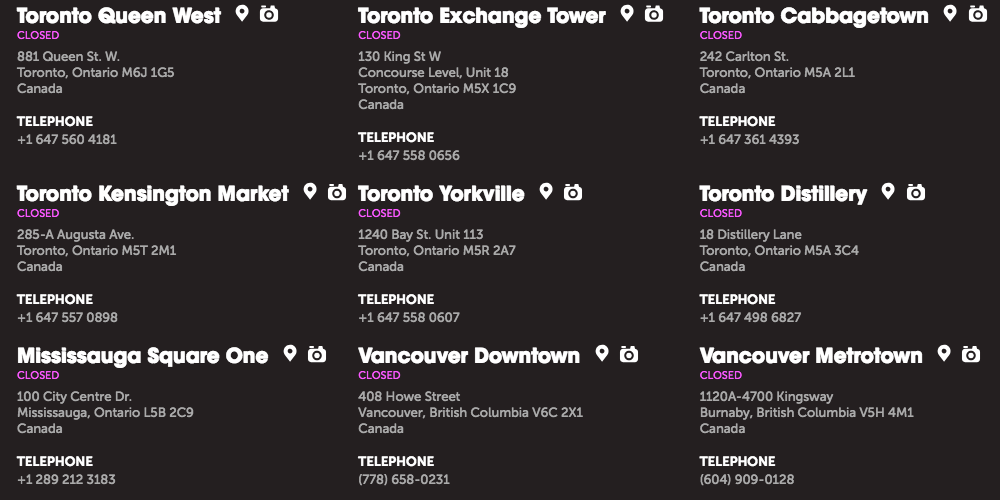
Task: Open camera icon for Toronto Kensington Market
Action: tap(337, 192)
